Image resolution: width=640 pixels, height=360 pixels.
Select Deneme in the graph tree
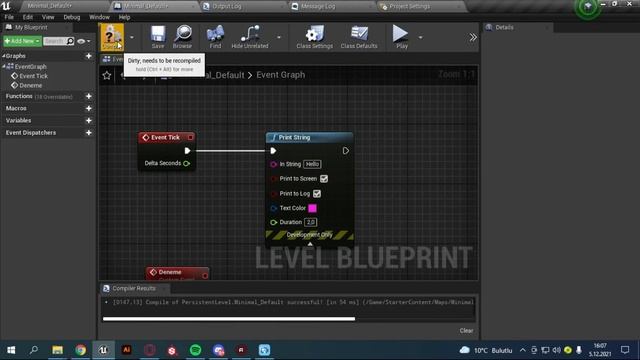31,85
